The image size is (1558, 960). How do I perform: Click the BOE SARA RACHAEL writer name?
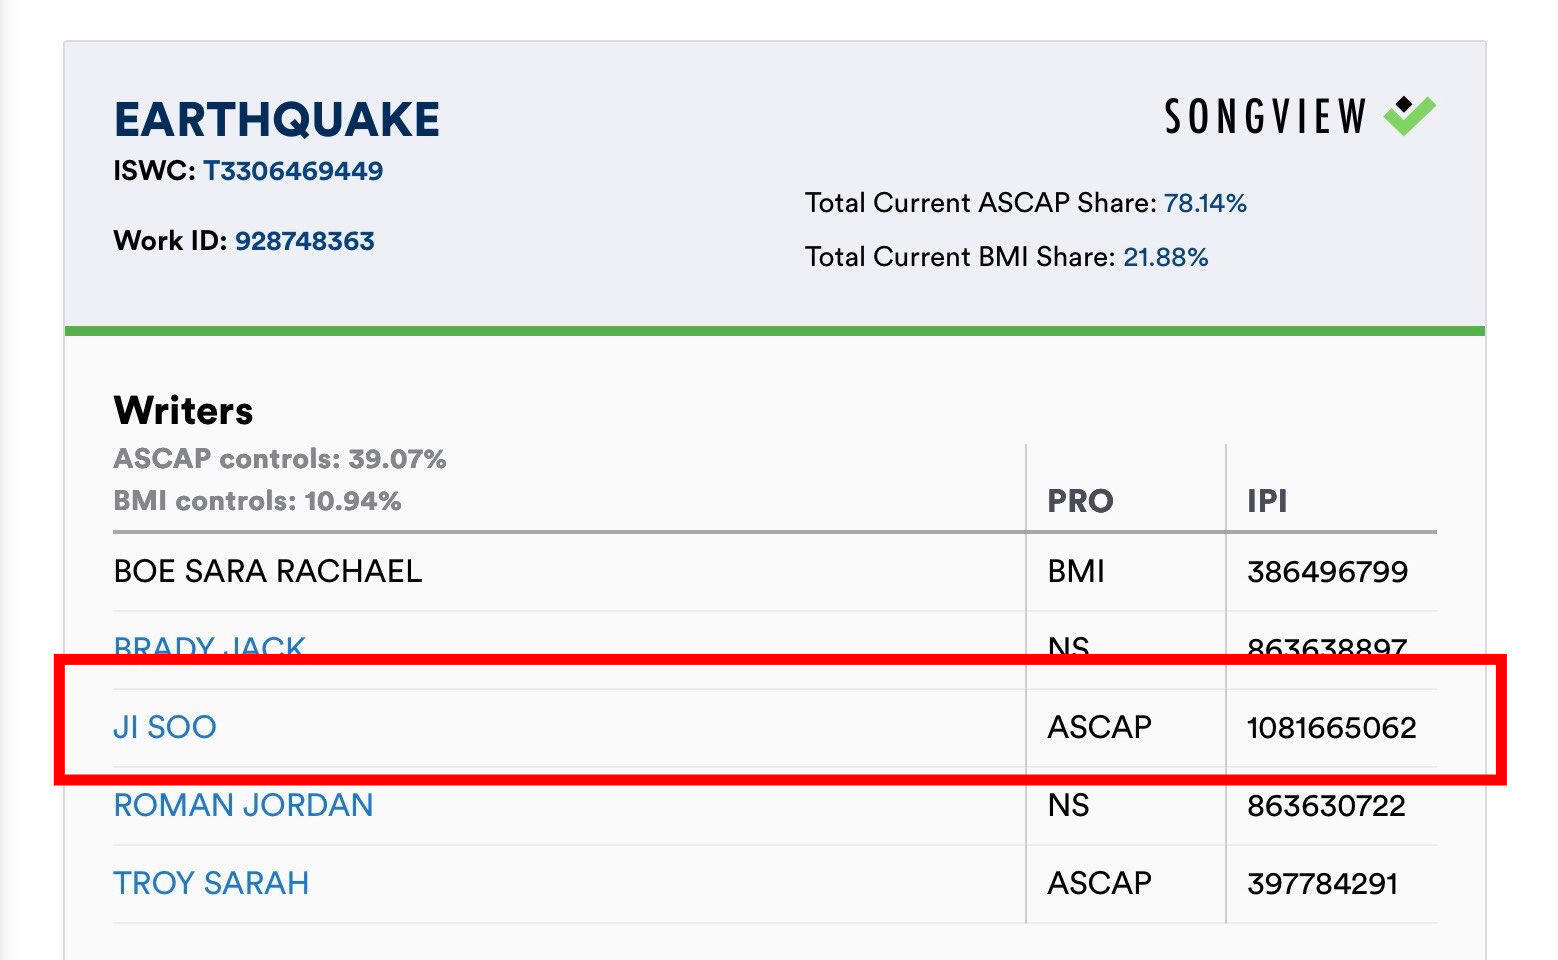pos(268,571)
